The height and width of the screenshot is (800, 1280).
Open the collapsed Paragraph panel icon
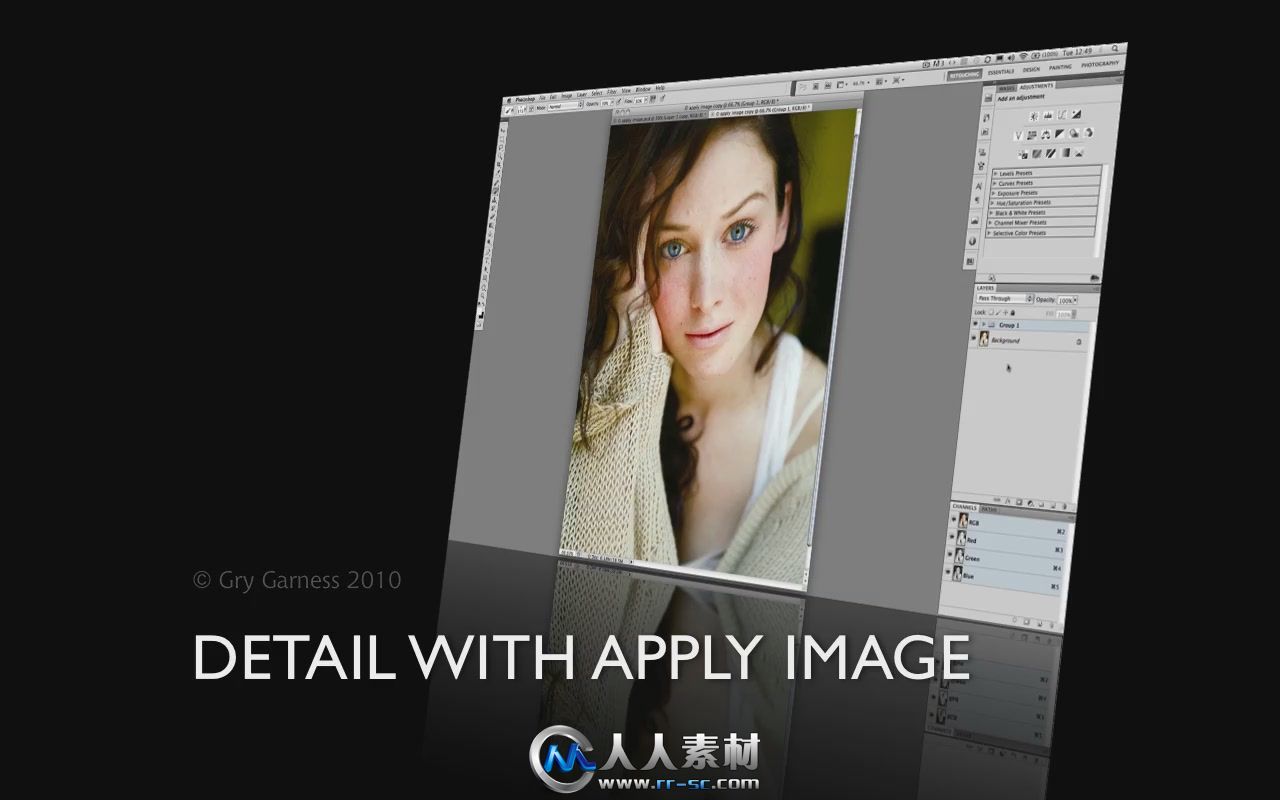click(977, 200)
